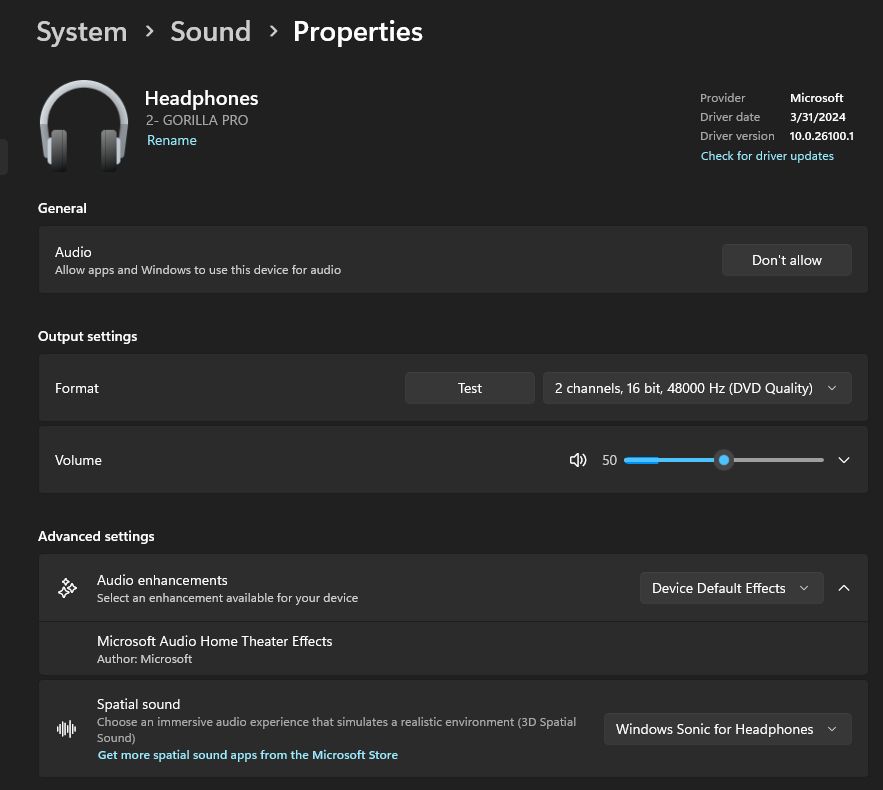The image size is (883, 790).
Task: Open Windows Sonic for Headphones dropdown
Action: pyautogui.click(x=727, y=729)
